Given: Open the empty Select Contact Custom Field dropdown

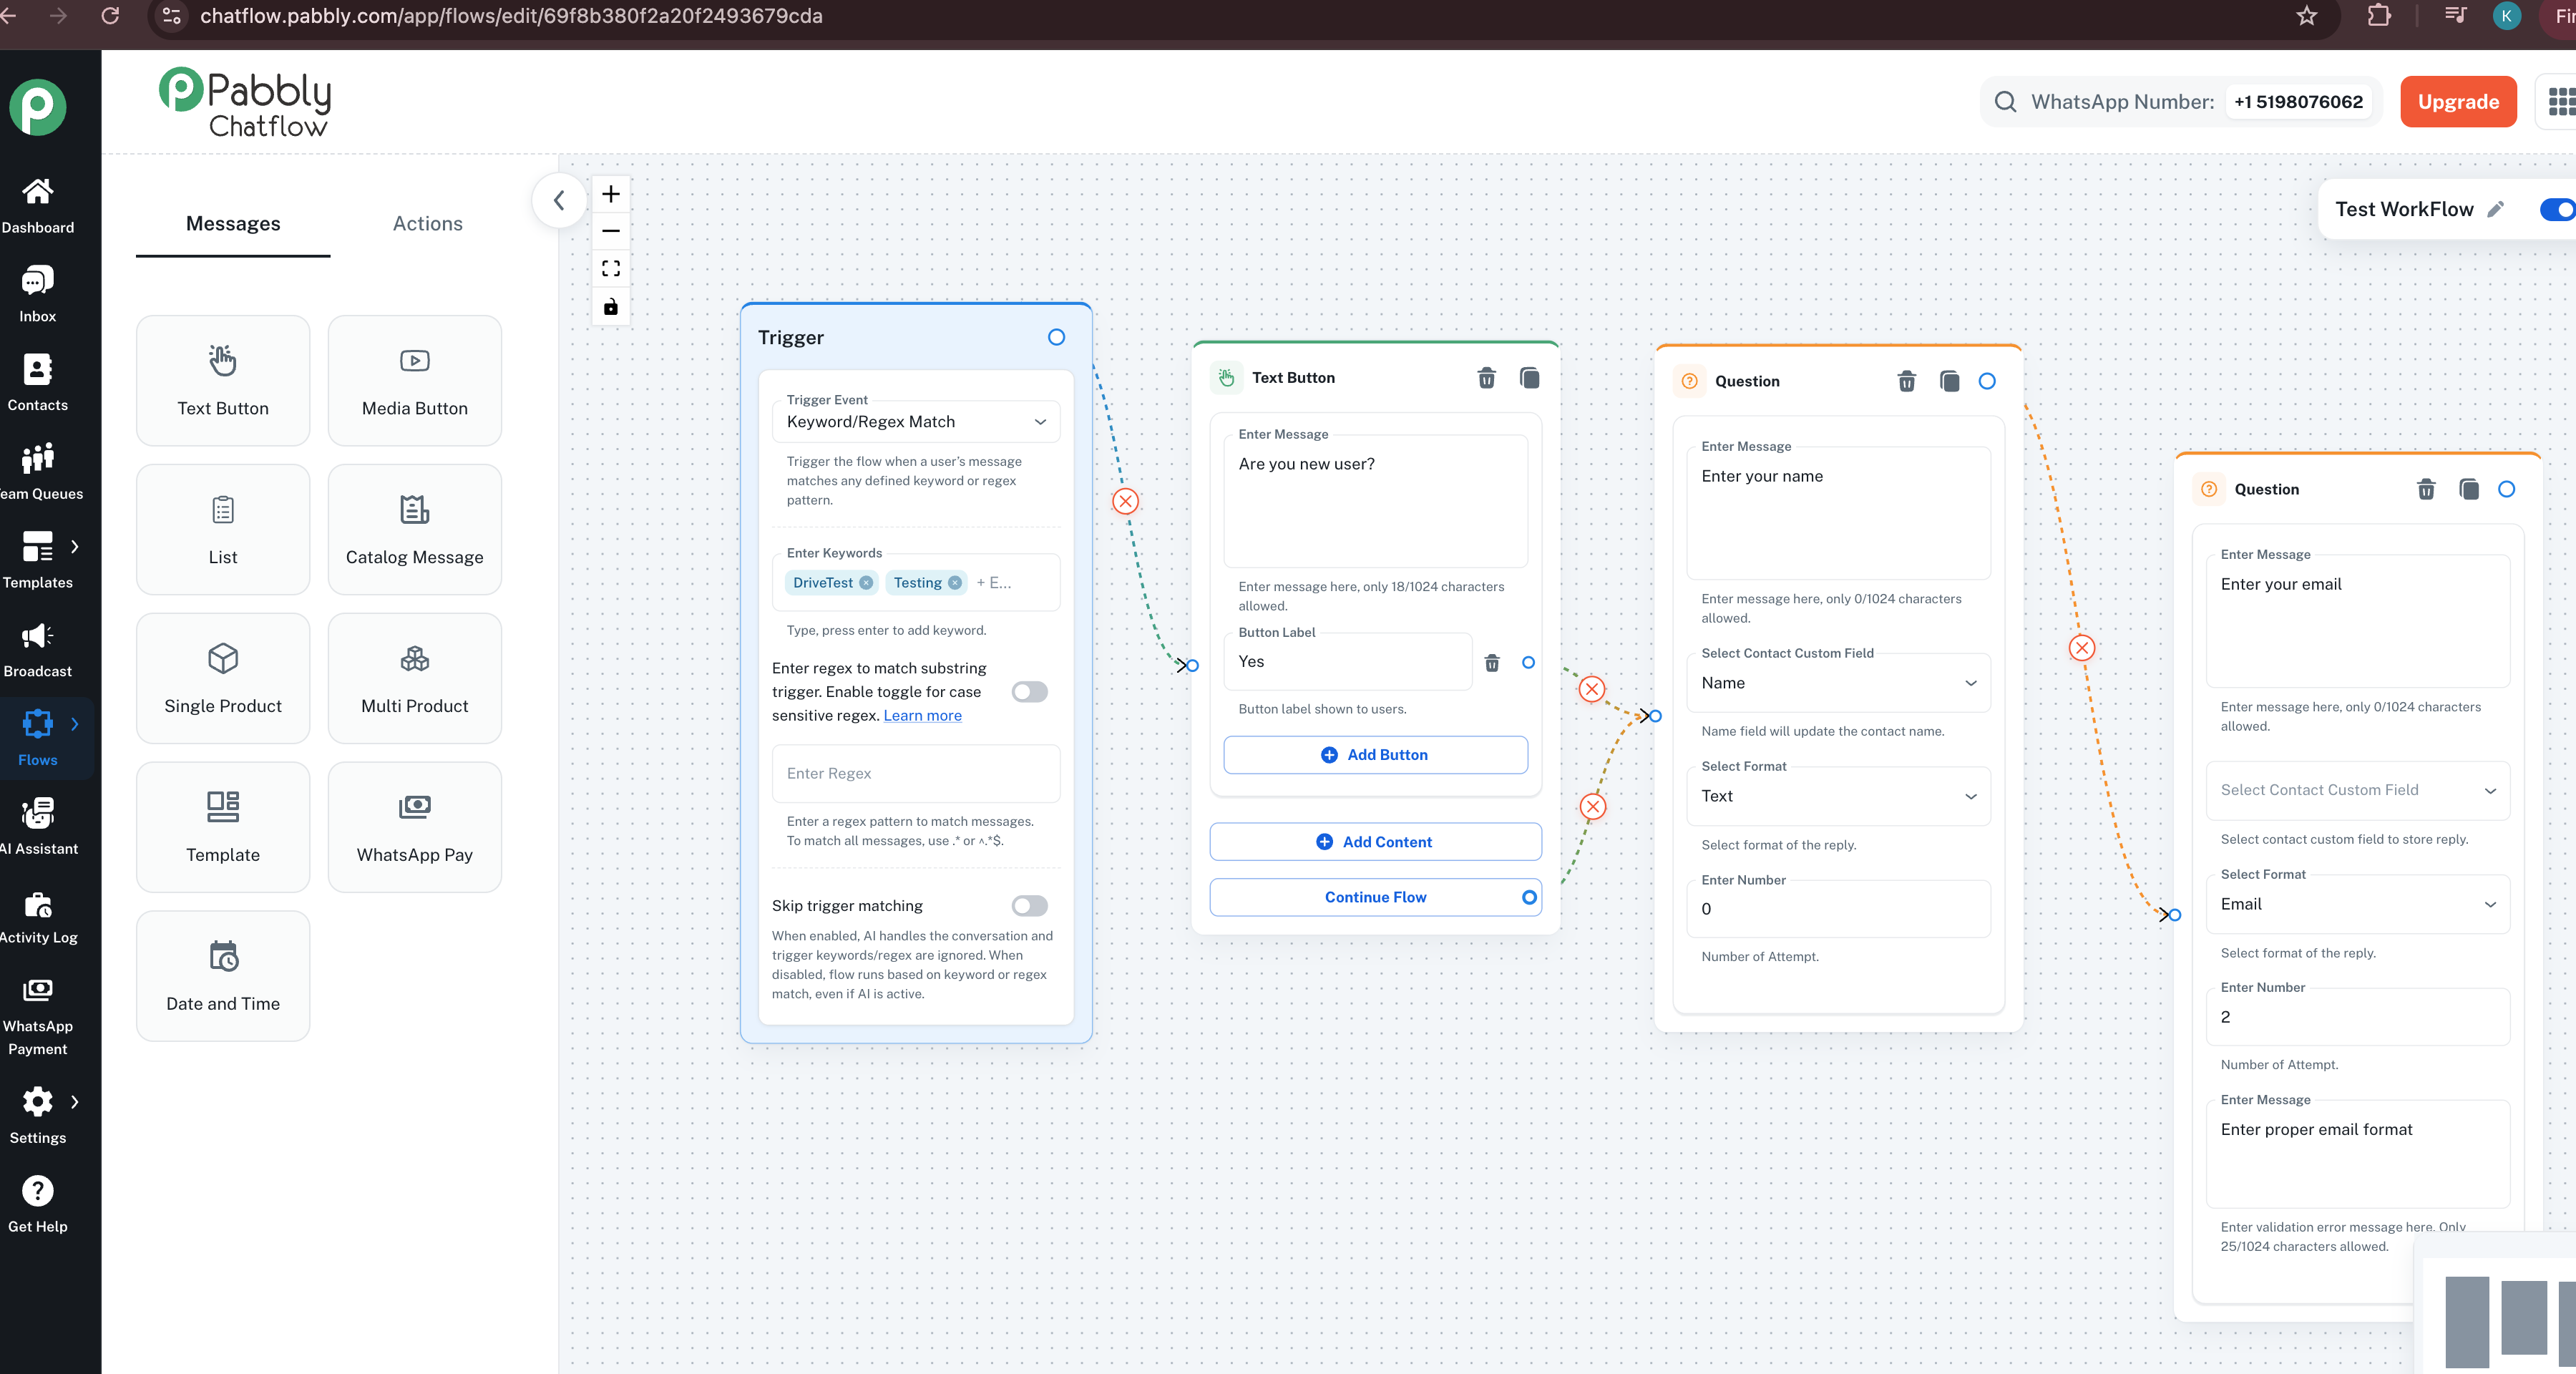Looking at the screenshot, I should (x=2358, y=790).
